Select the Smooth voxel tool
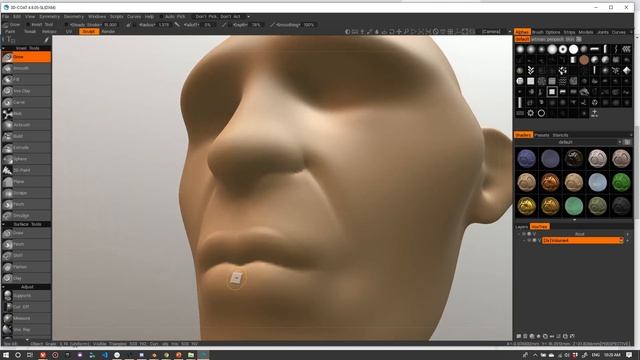Screen dimensions: 640x360 point(26,68)
